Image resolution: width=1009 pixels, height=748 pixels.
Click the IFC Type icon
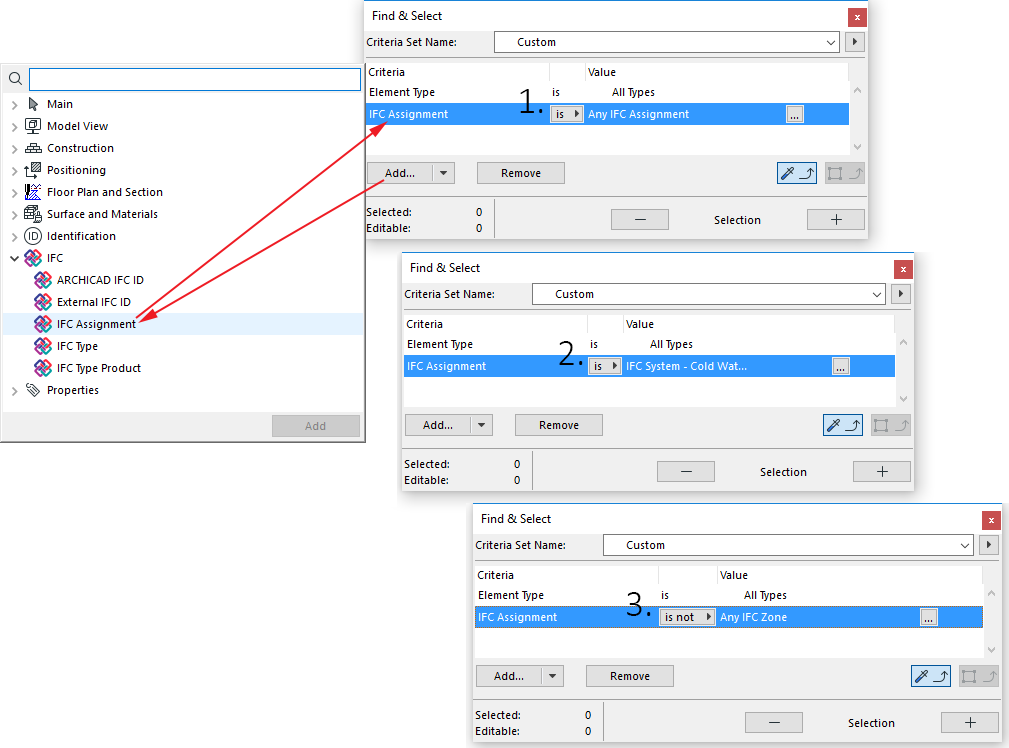(x=42, y=346)
